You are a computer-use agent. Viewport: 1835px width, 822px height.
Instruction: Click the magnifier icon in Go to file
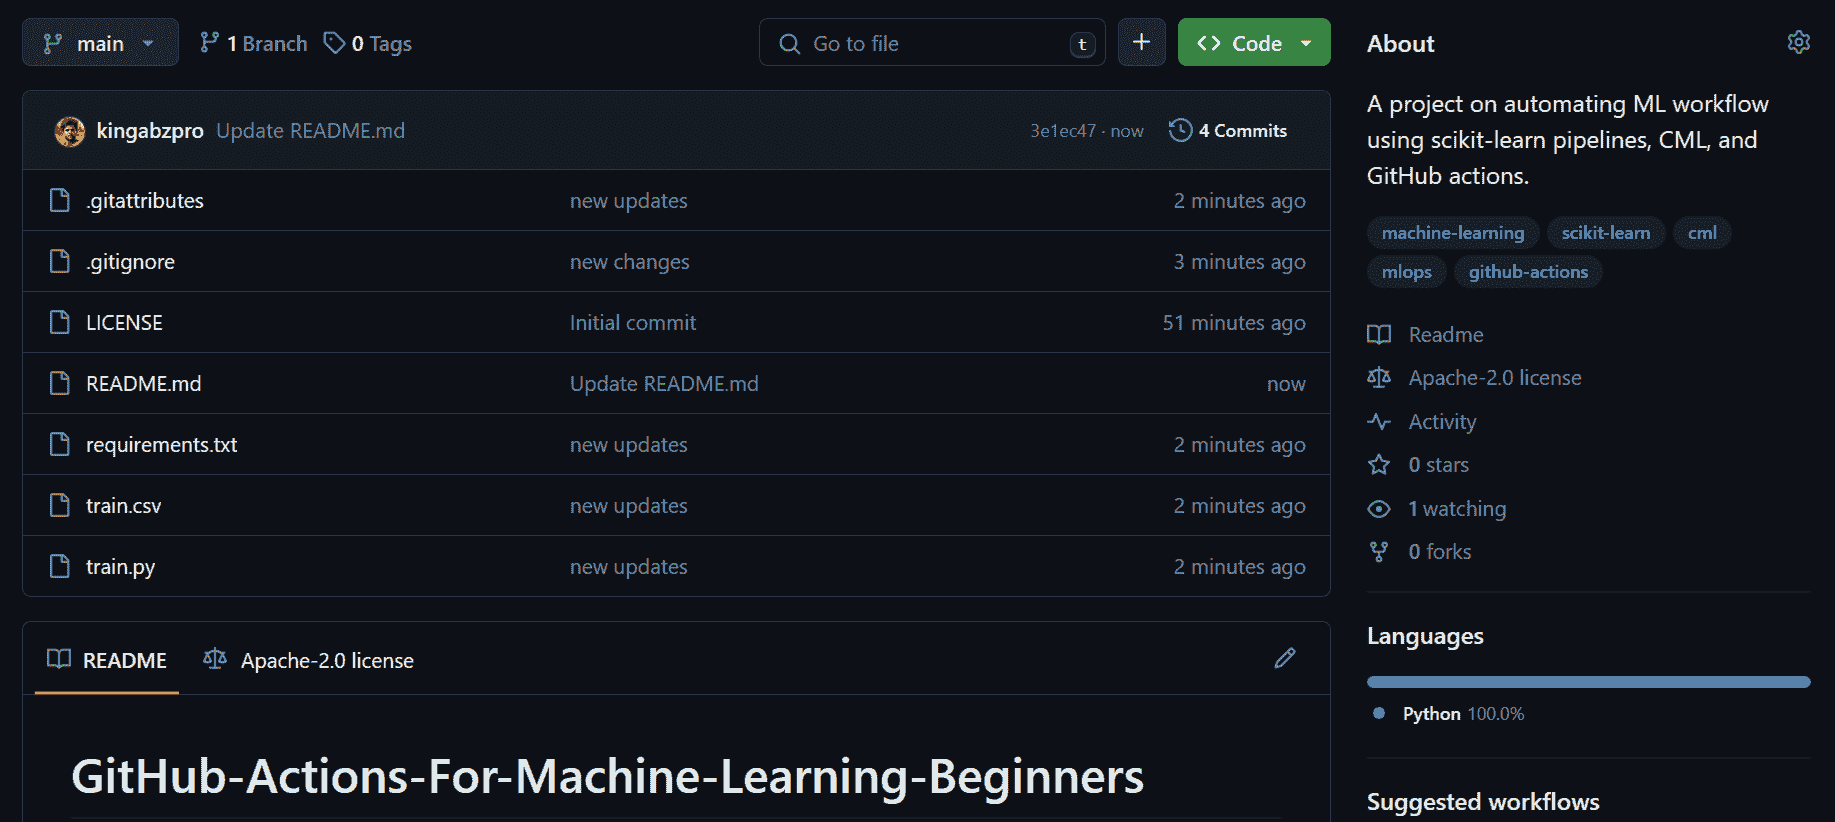pos(790,44)
